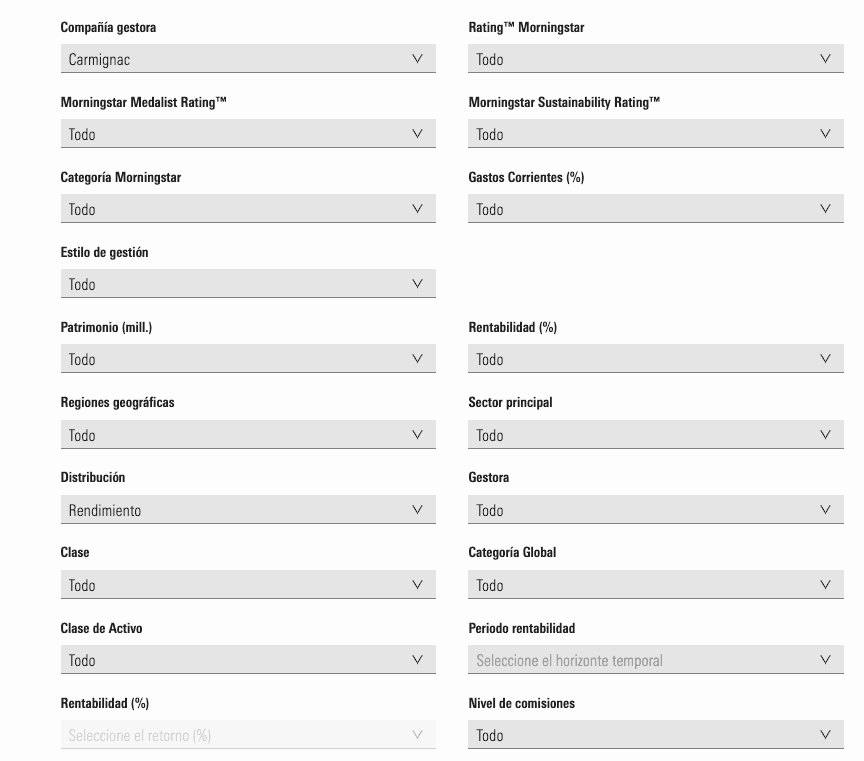Open the Compañía gestora dropdown showing Carmignac
Image resolution: width=864 pixels, height=761 pixels.
248,58
